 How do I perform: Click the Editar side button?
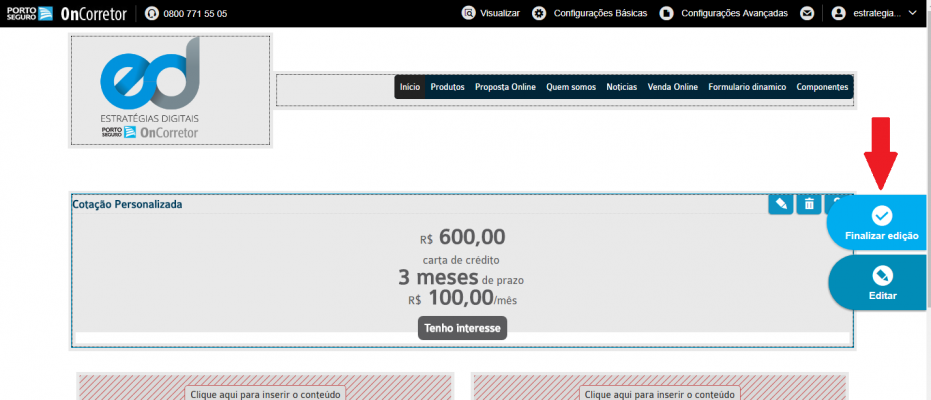882,282
